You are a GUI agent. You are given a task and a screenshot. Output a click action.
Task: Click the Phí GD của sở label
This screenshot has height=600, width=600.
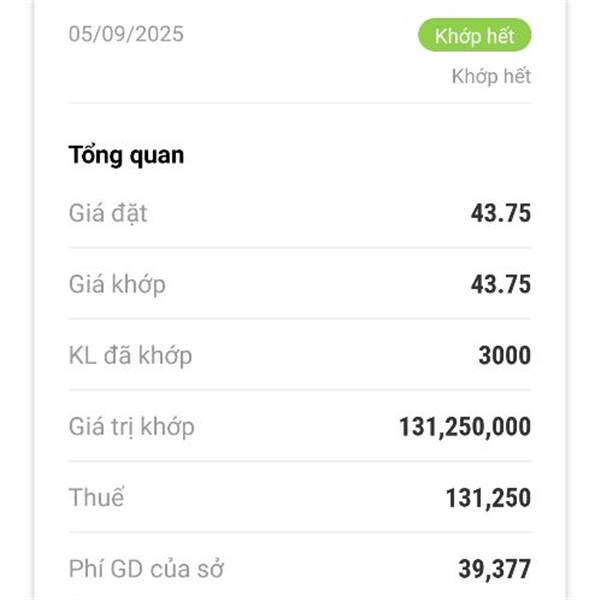[146, 569]
